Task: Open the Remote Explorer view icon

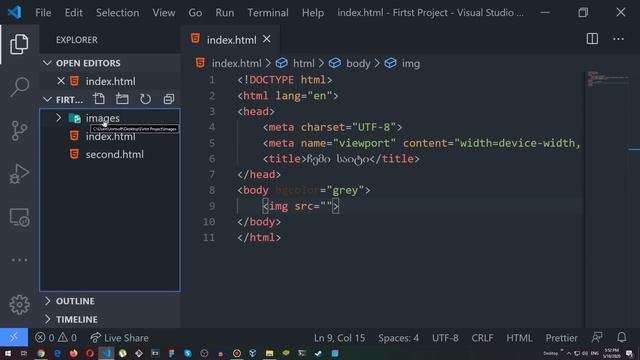Action: 19,217
